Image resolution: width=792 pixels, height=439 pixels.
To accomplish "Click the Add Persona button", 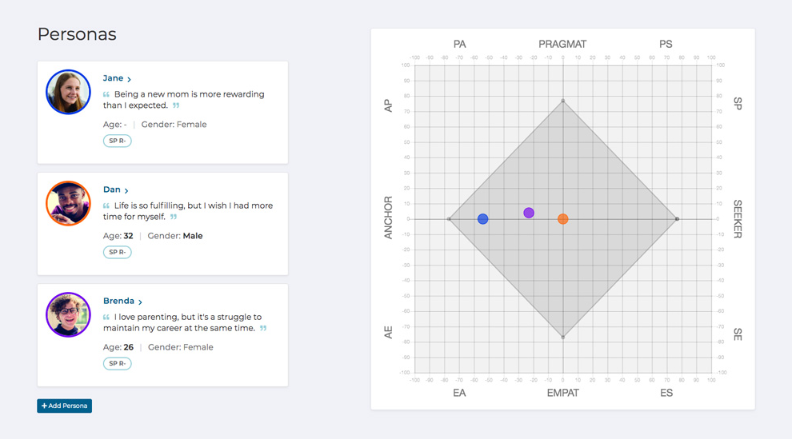I will [64, 406].
